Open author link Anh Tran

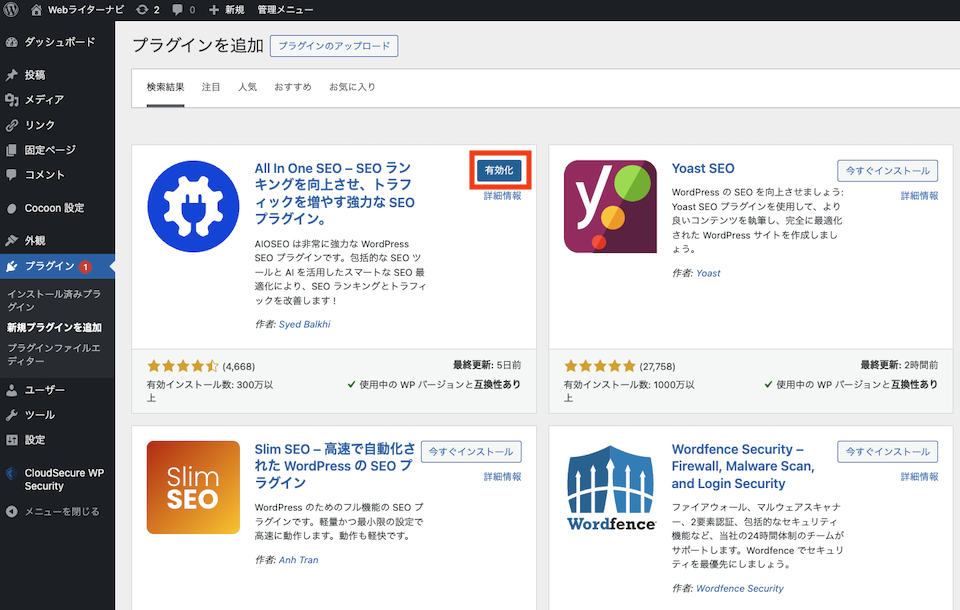298,560
